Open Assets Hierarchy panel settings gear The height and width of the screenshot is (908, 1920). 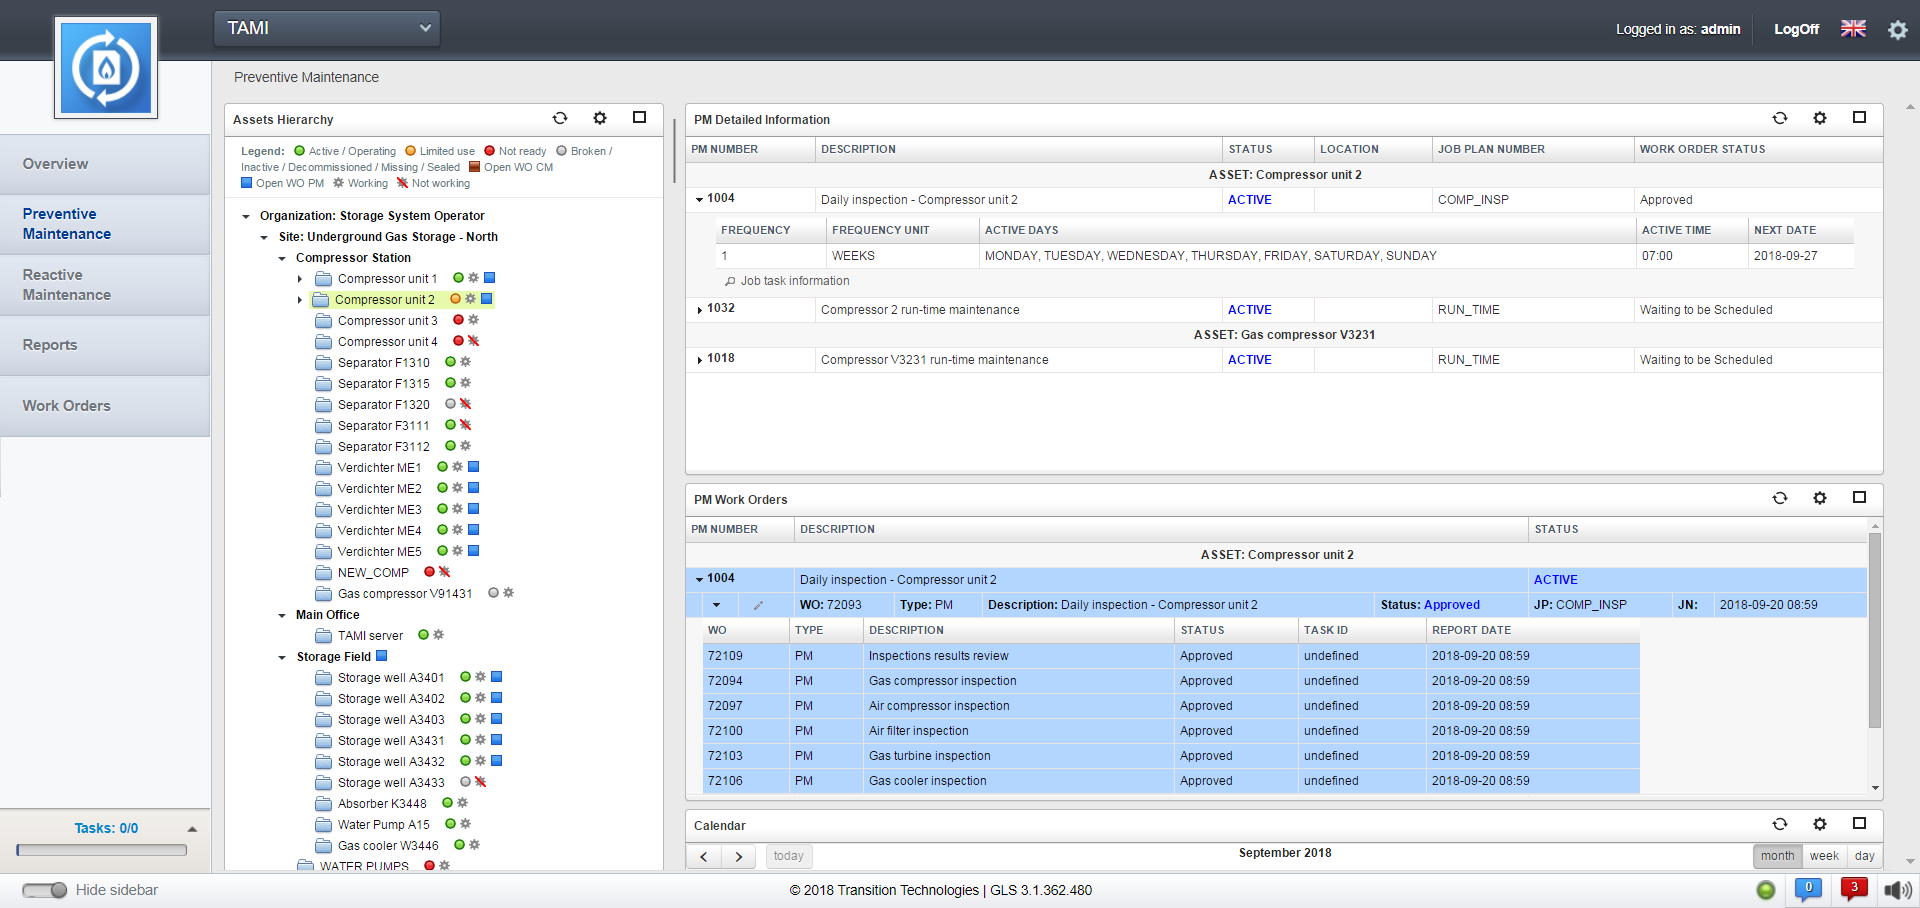pos(600,118)
